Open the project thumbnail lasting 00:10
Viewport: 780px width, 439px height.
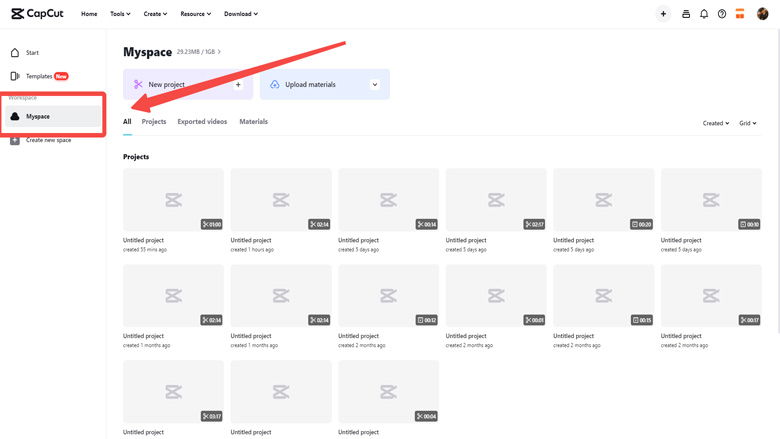(711, 200)
